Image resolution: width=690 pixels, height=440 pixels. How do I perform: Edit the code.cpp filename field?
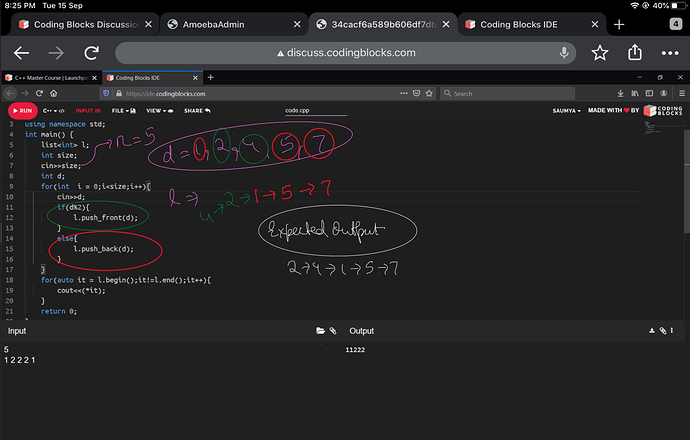click(x=316, y=111)
